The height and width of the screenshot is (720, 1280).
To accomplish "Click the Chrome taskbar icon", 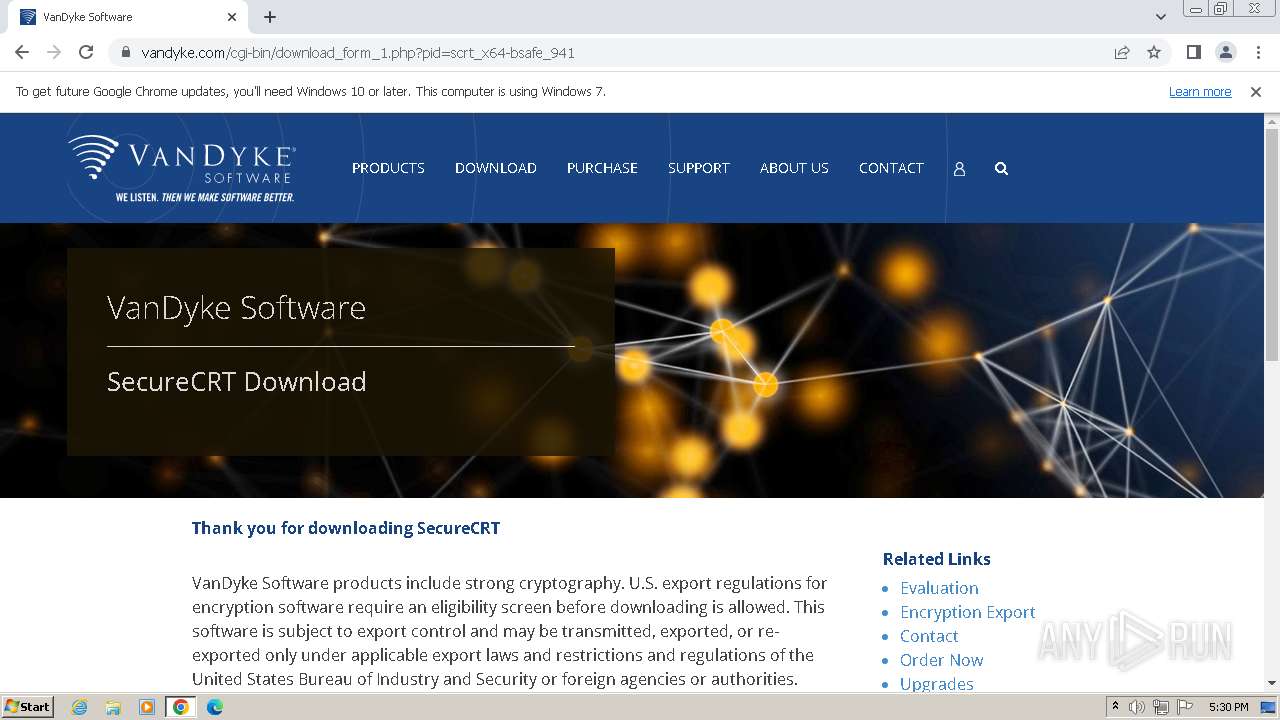I will pyautogui.click(x=181, y=707).
